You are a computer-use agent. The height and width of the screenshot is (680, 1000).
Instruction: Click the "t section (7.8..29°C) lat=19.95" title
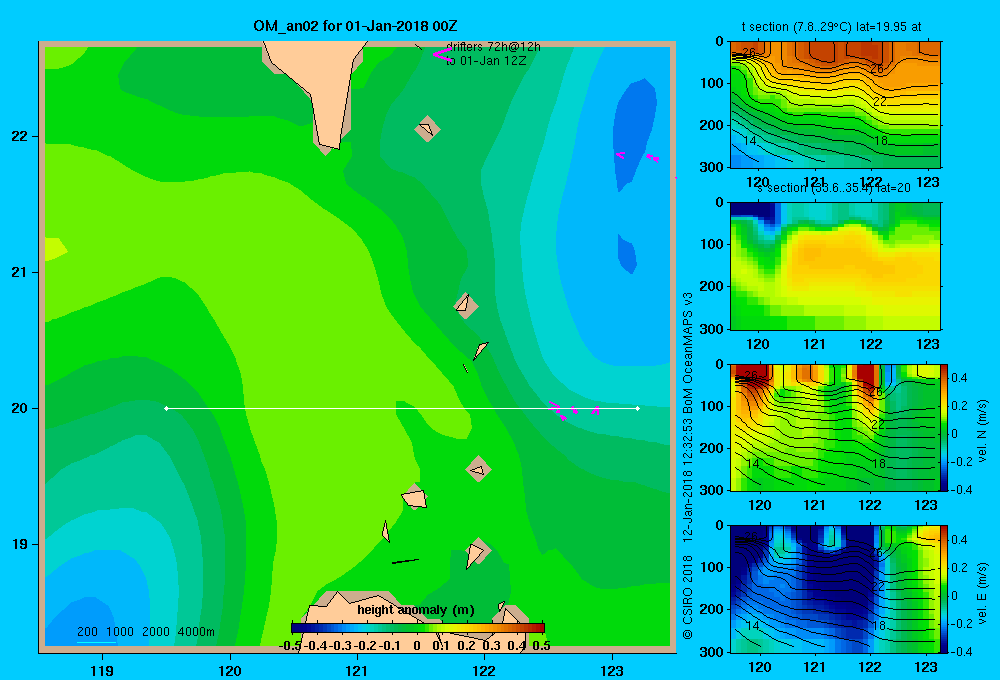pyautogui.click(x=831, y=27)
